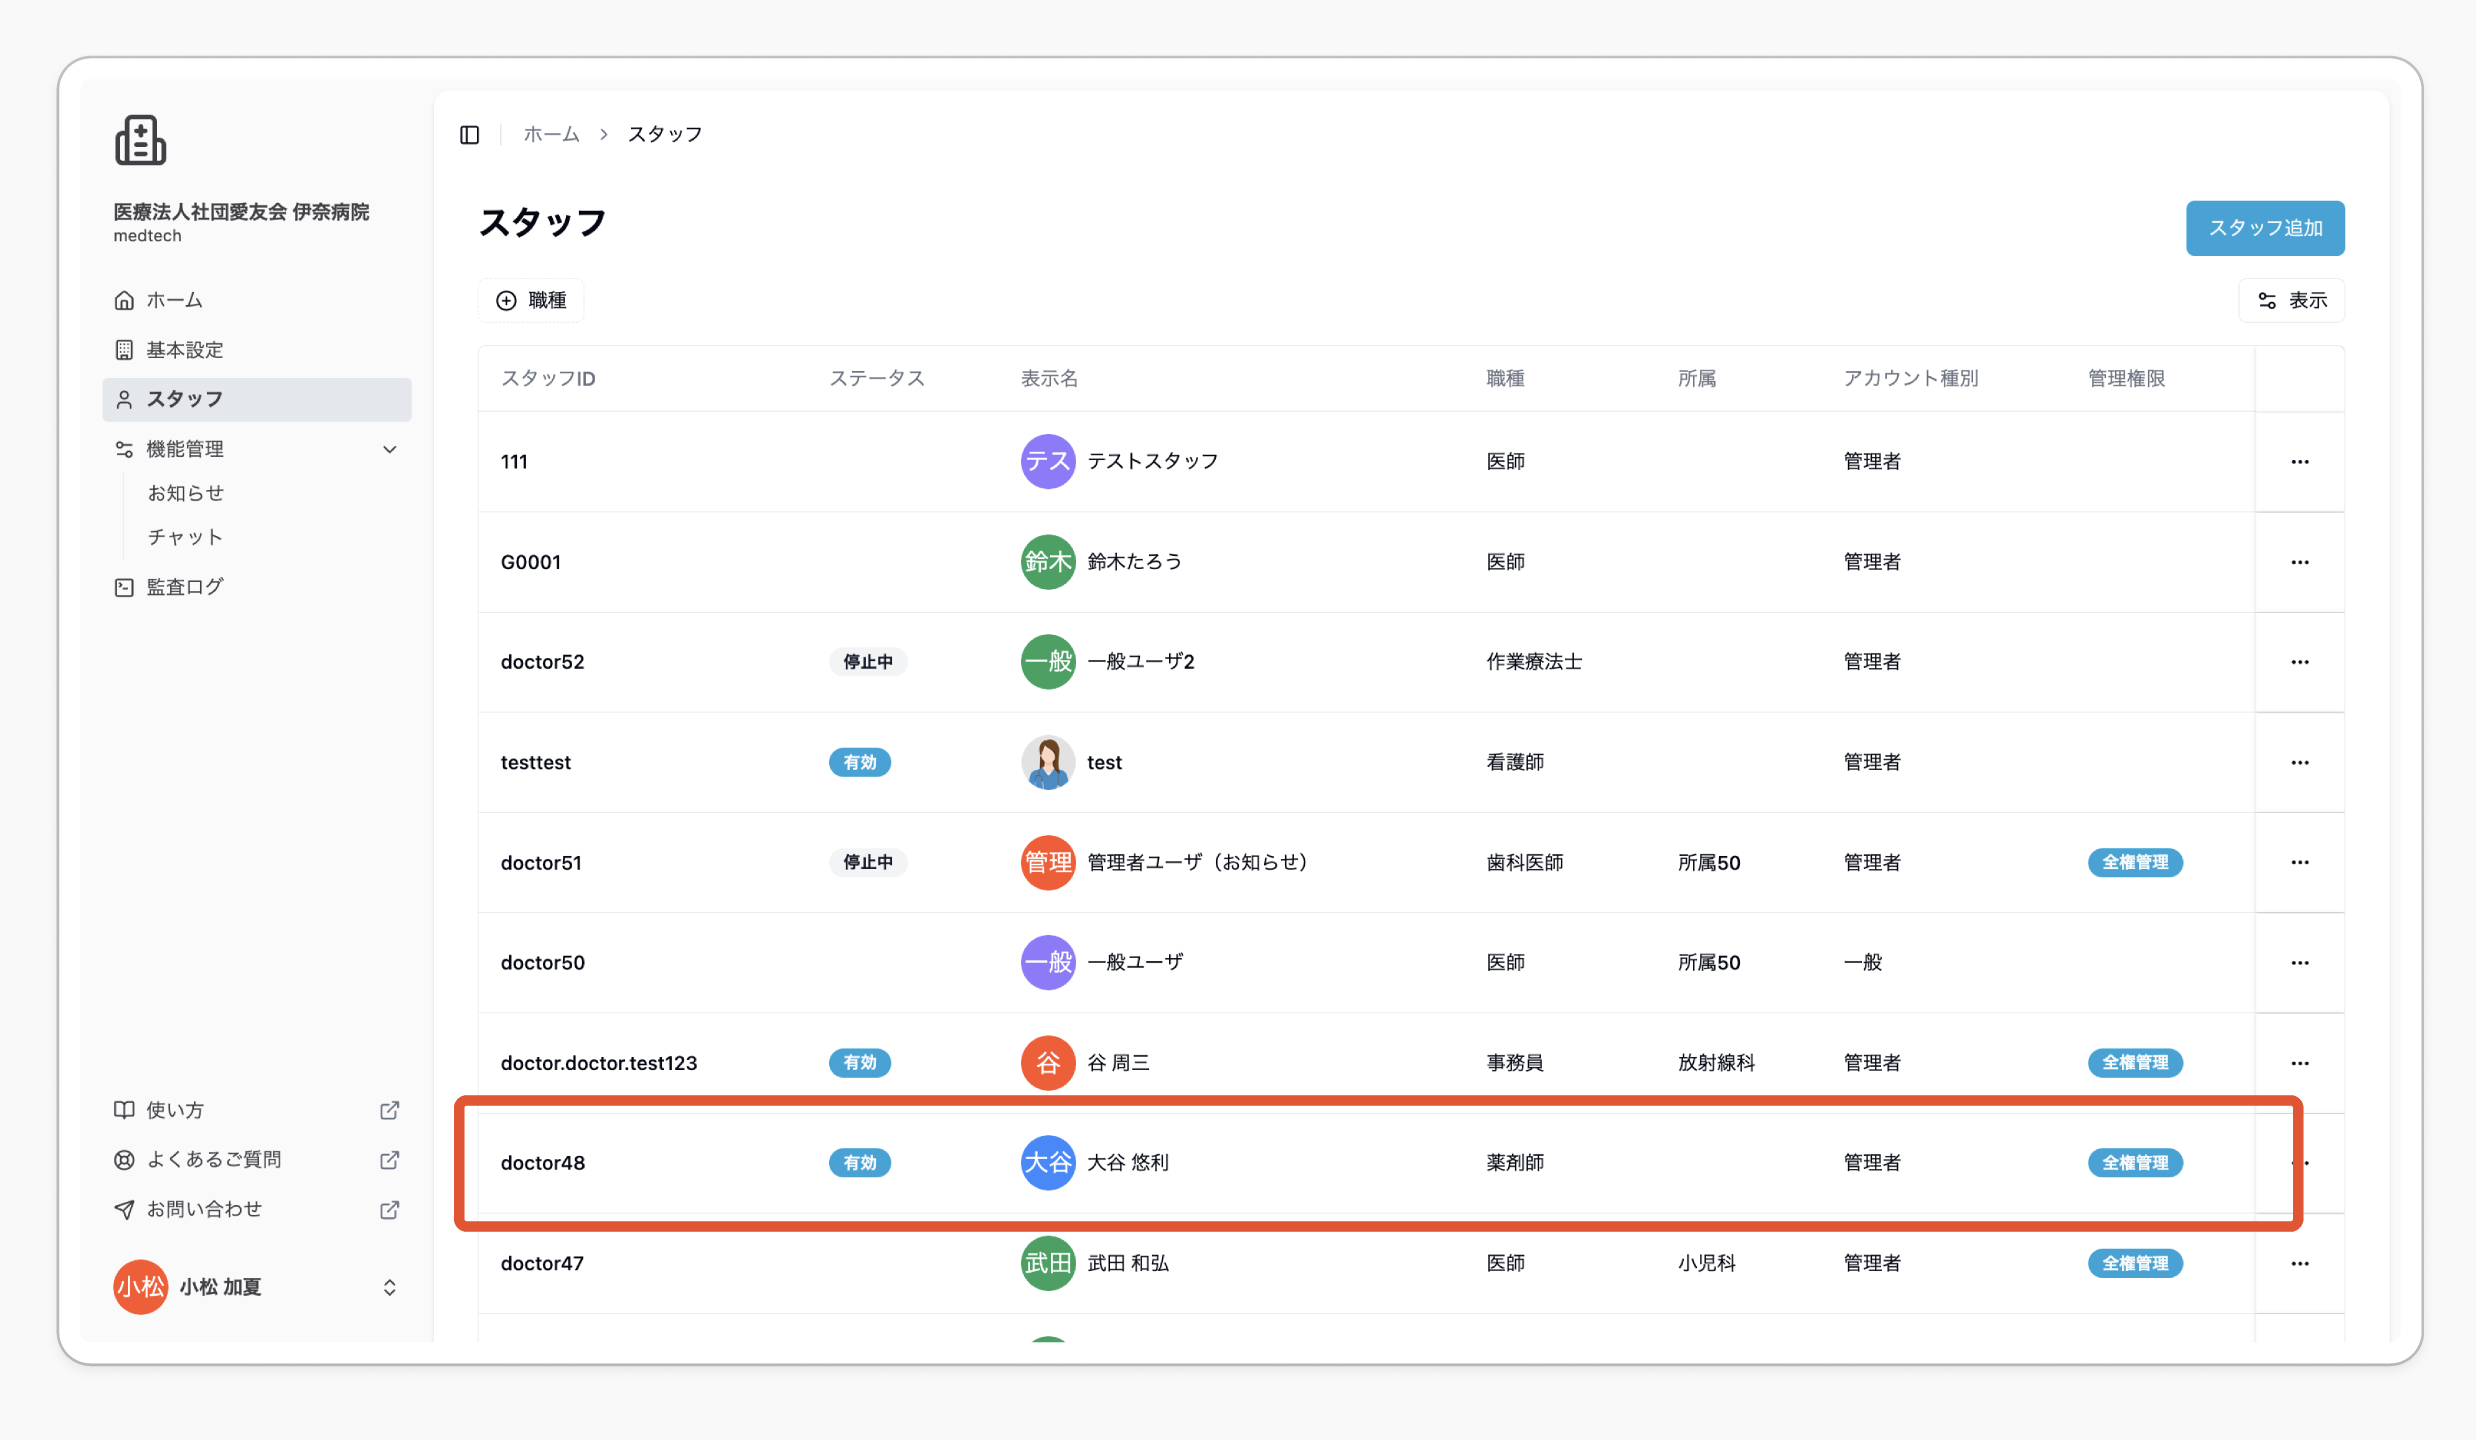Click the test nurse avatar photo
The height and width of the screenshot is (1440, 2476).
tap(1048, 762)
